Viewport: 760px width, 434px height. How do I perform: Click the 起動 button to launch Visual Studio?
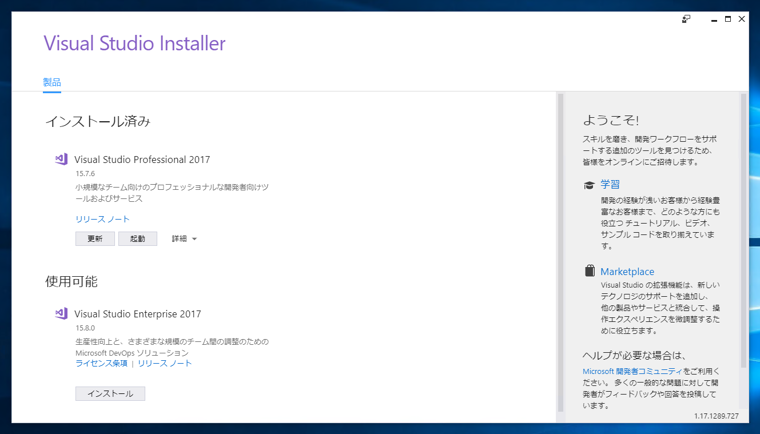(x=138, y=239)
